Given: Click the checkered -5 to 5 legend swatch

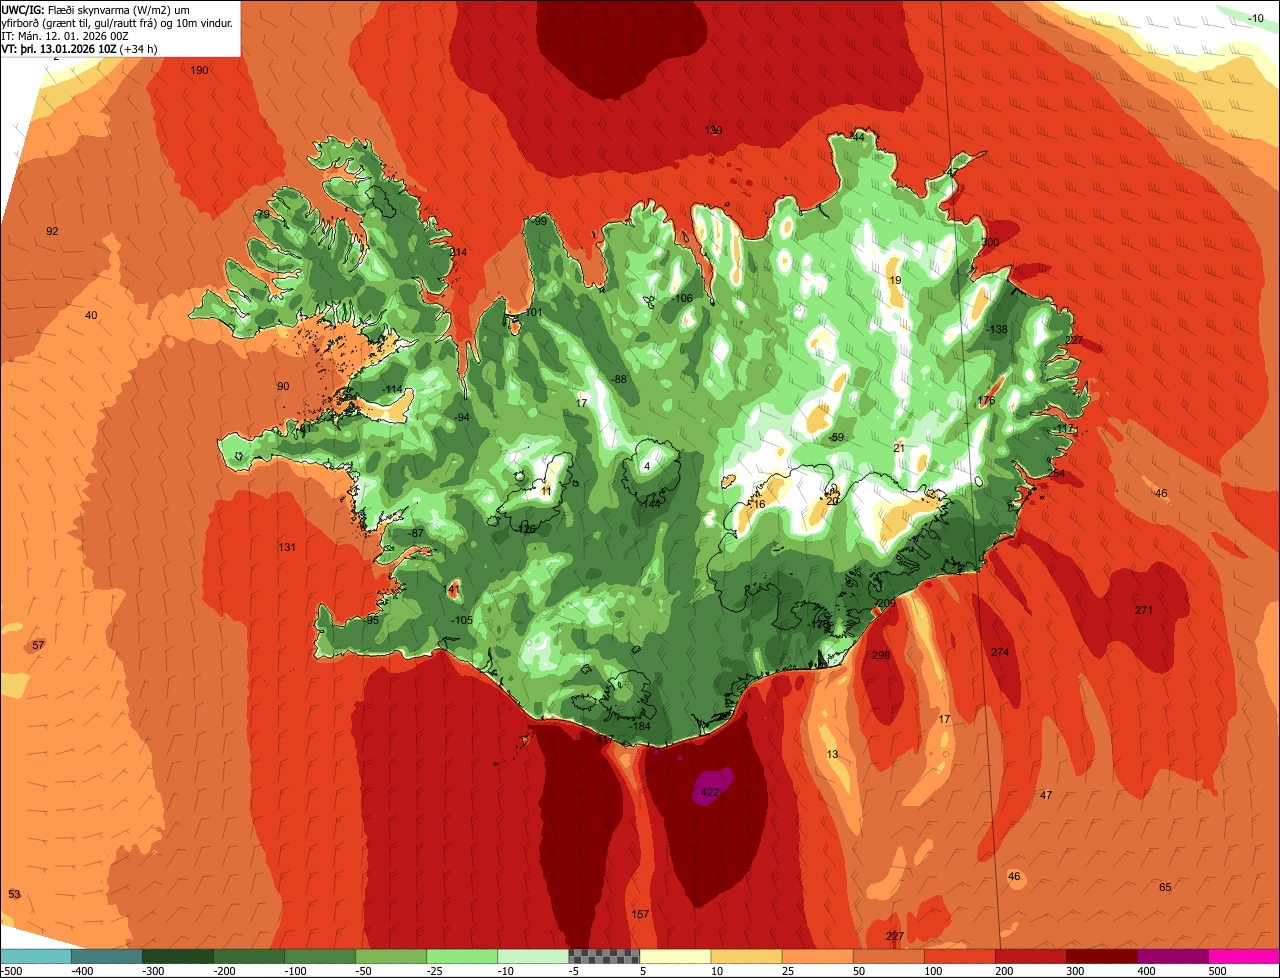Looking at the screenshot, I should pyautogui.click(x=604, y=956).
